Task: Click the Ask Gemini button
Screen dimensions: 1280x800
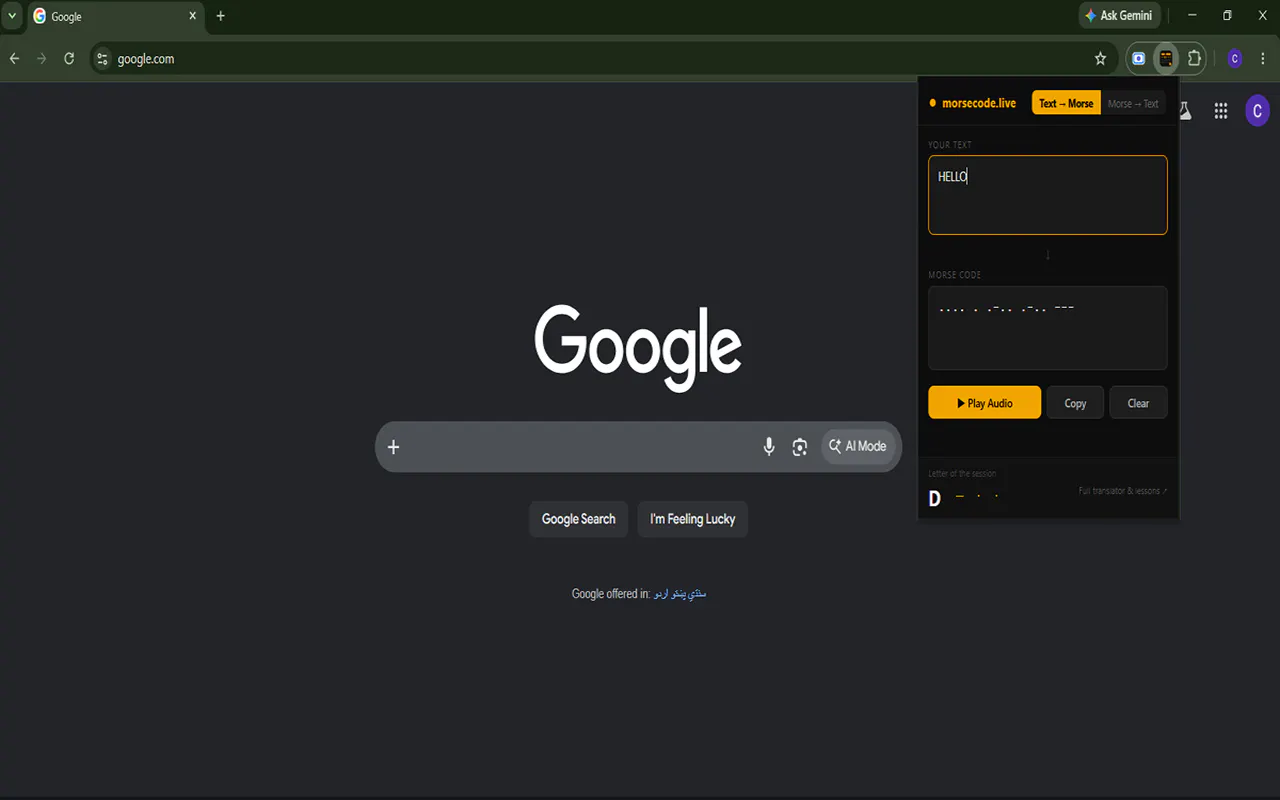Action: click(1119, 16)
